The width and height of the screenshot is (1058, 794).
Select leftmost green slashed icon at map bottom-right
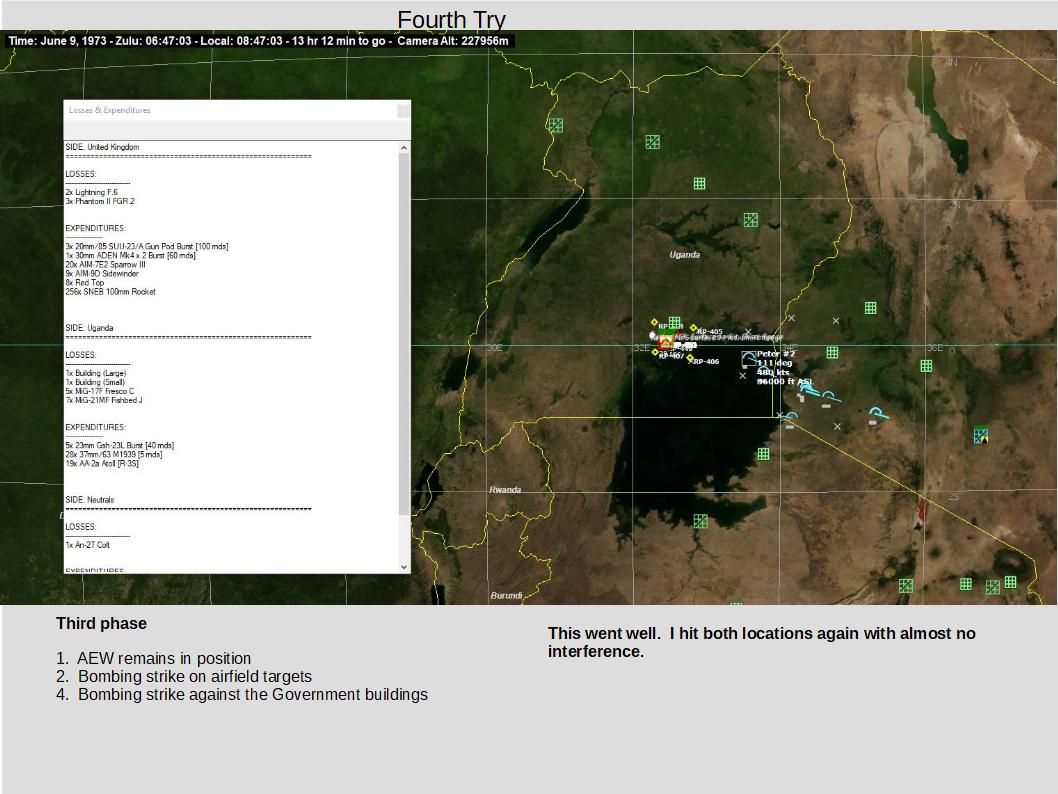[906, 586]
